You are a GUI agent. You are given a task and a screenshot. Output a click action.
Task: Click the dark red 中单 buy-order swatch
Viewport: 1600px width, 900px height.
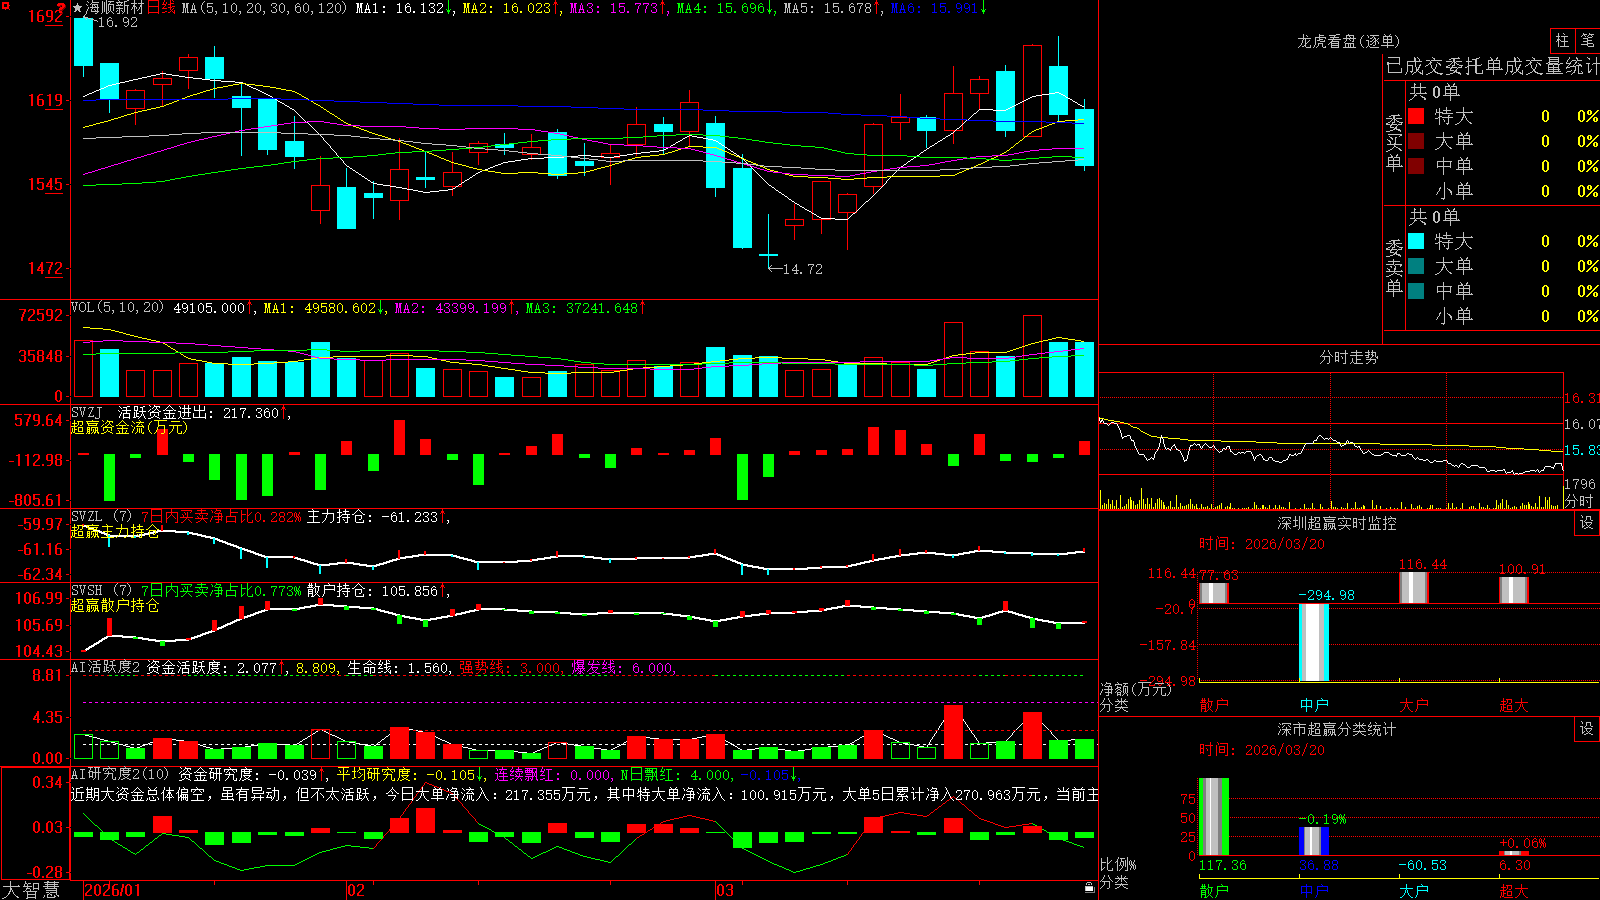(1416, 166)
